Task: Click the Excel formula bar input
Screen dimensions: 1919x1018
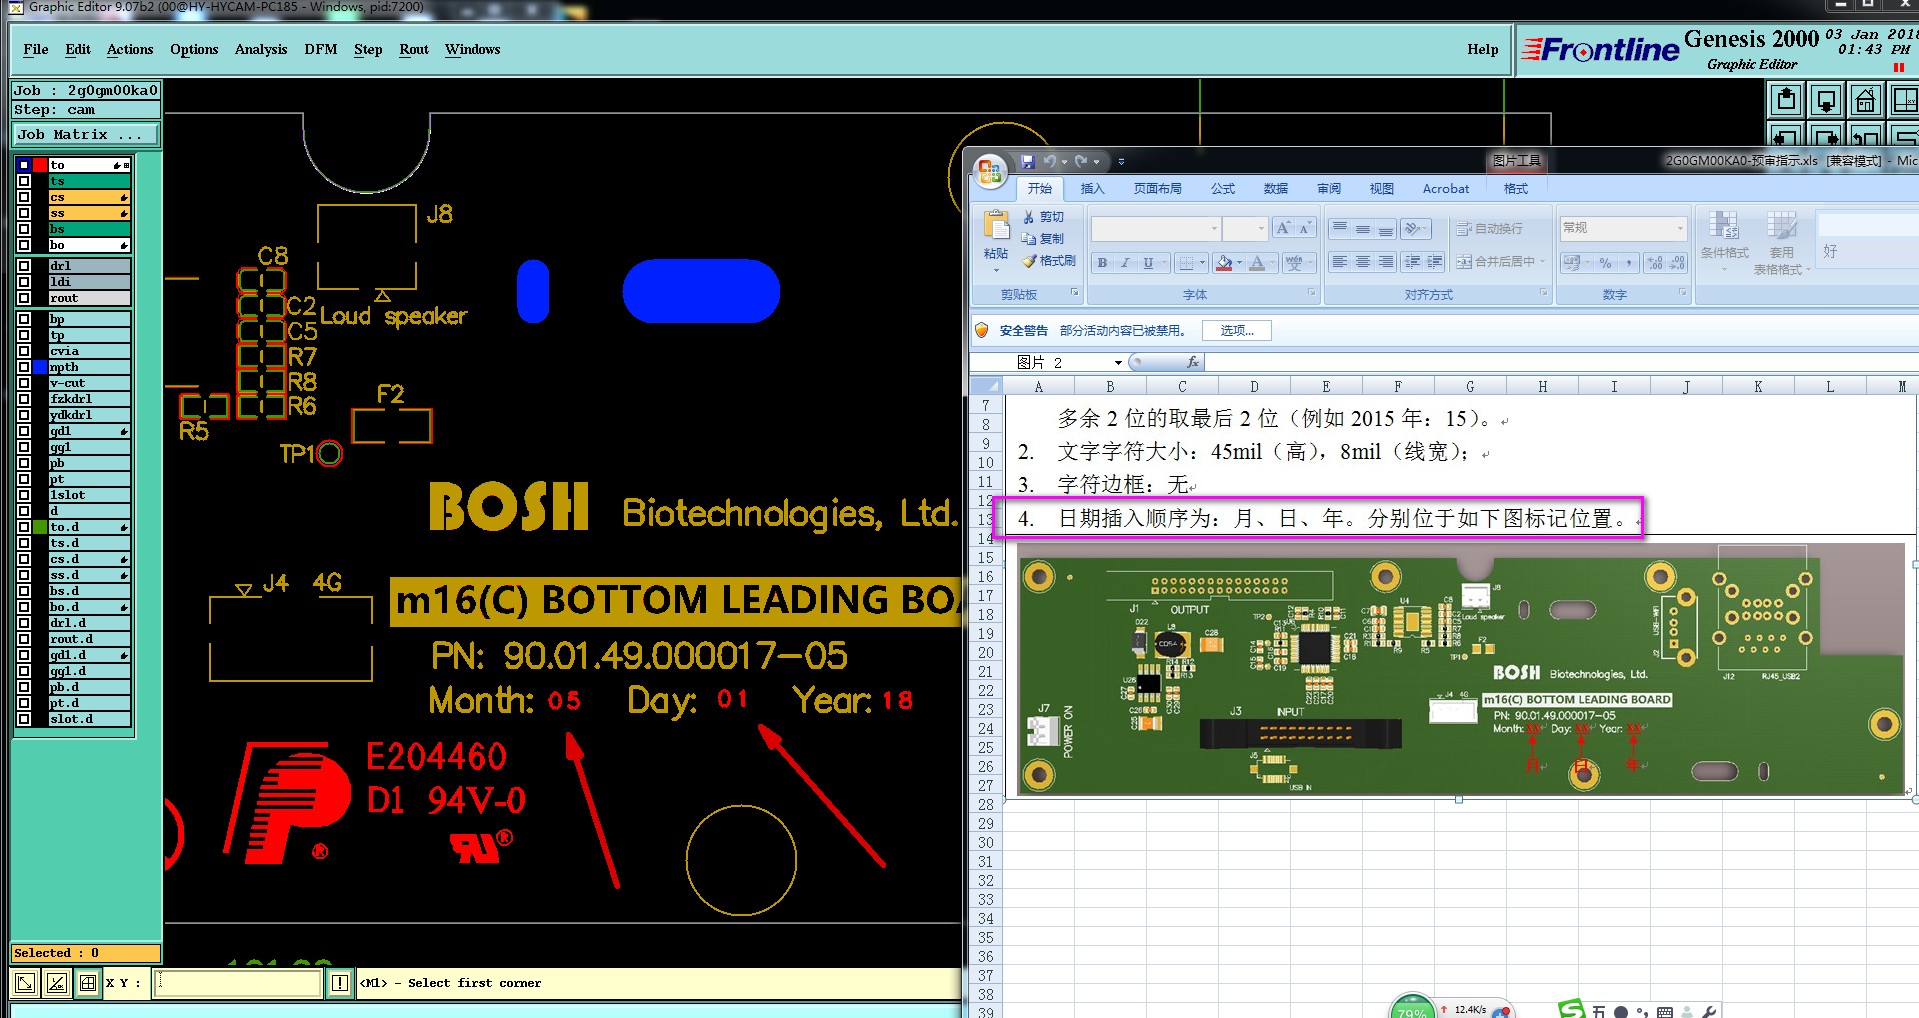Action: click(1562, 362)
